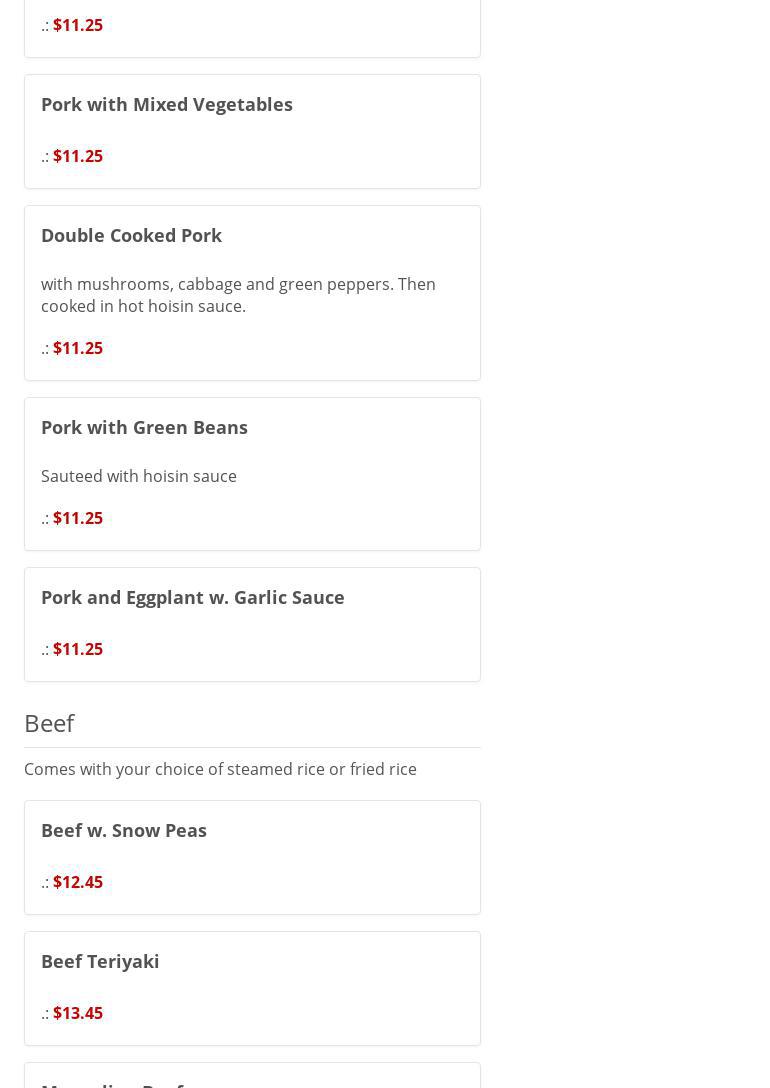770x1088 pixels.
Task: Open the Pork with Mixed Vegetables item
Action: coord(166,104)
